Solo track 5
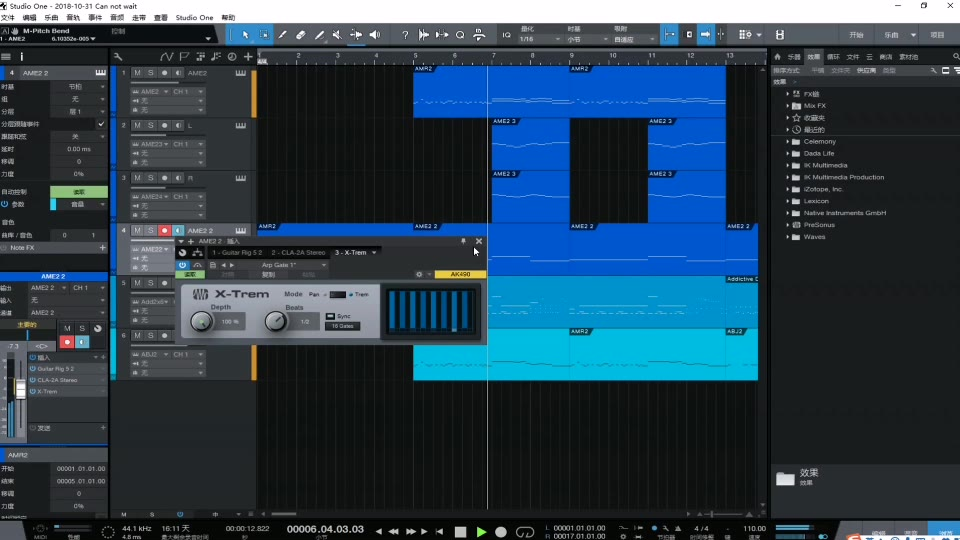 click(x=151, y=283)
